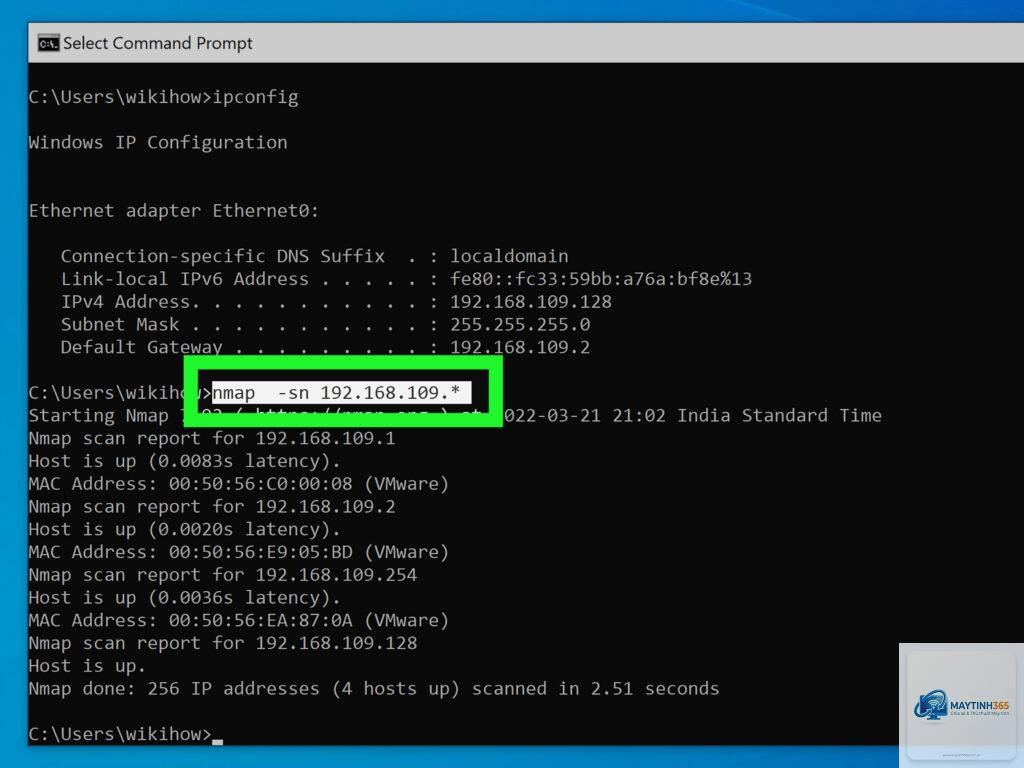
Task: Click the Default Gateway 192.168.109.2 line
Action: 325,347
